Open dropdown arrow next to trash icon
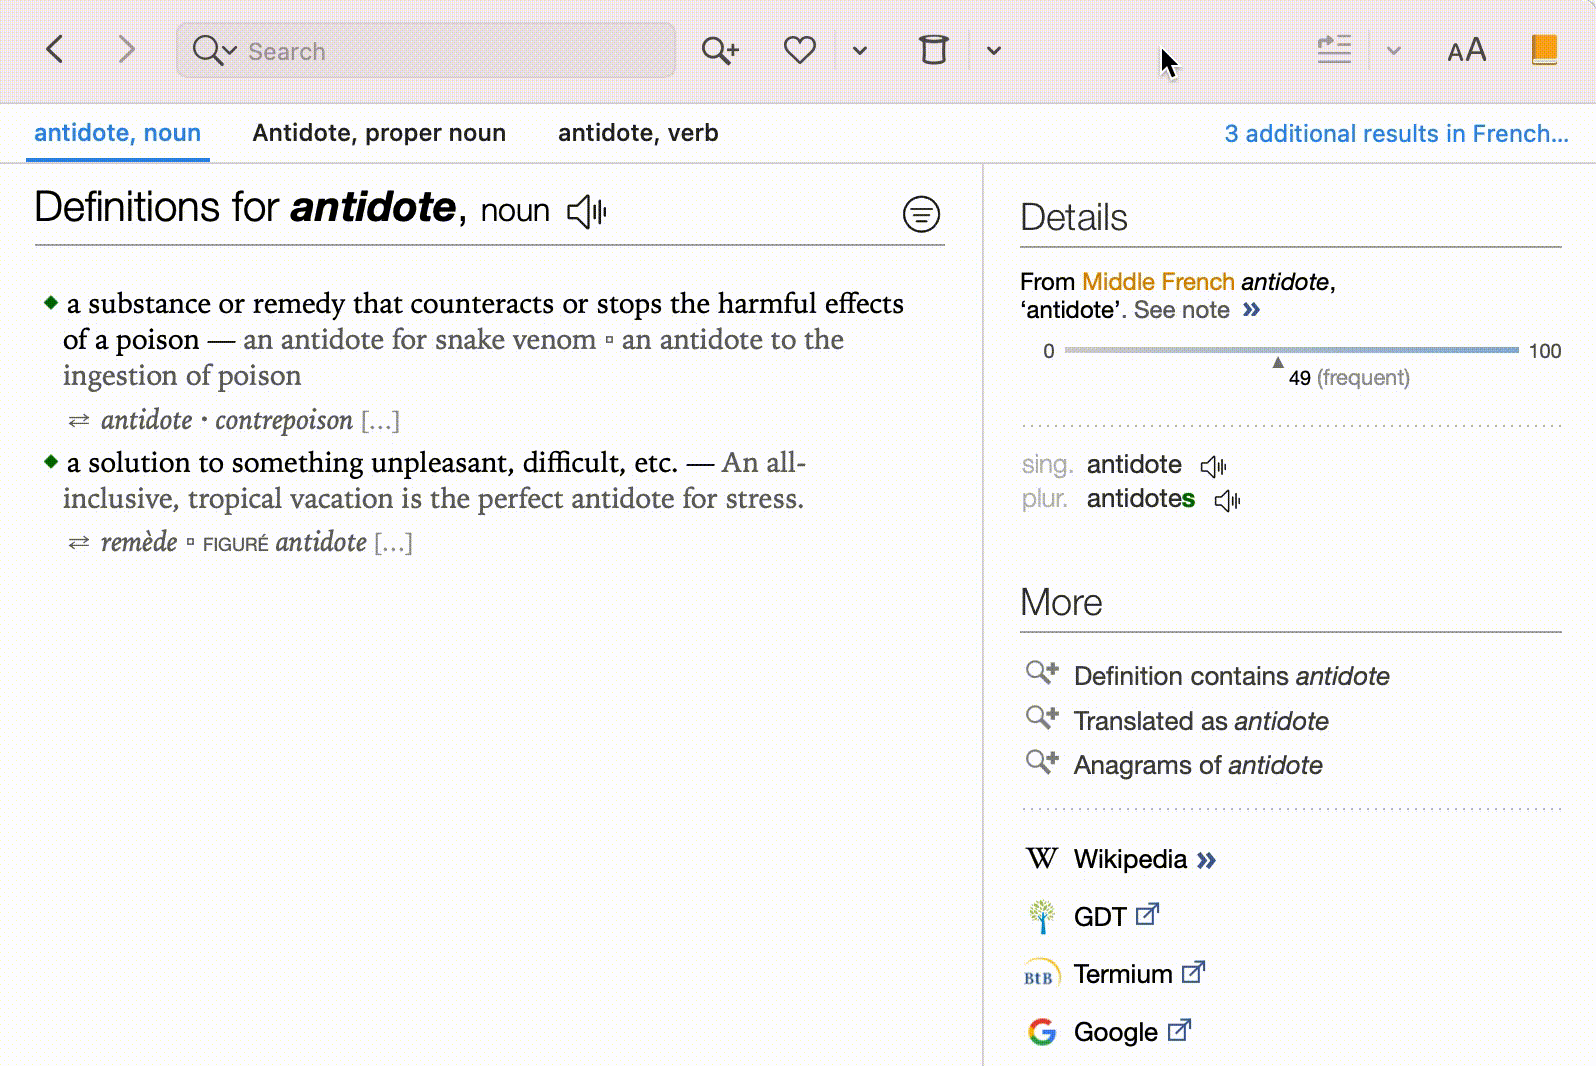This screenshot has width=1596, height=1066. point(993,51)
